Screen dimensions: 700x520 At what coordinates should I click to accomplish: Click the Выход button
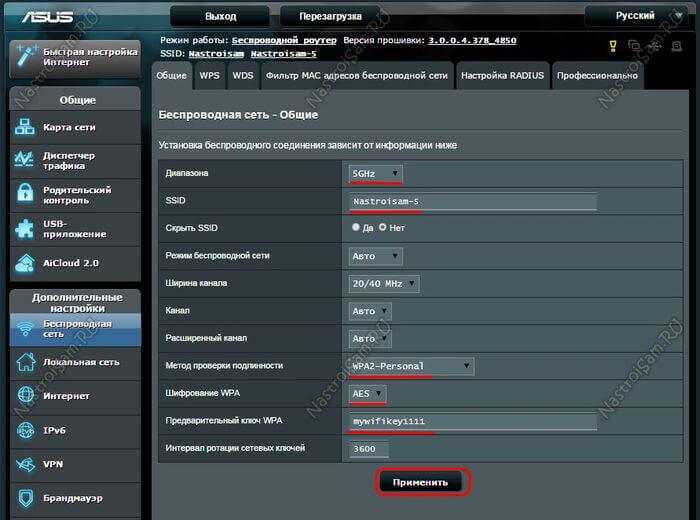(220, 16)
